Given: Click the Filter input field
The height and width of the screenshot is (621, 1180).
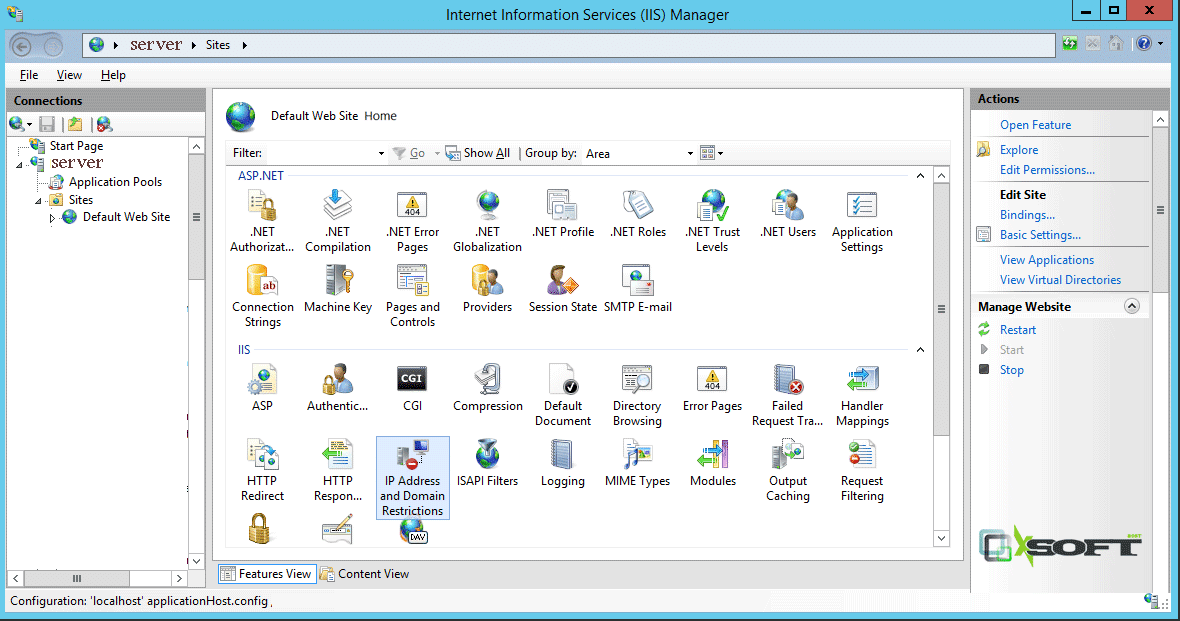Looking at the screenshot, I should pos(321,154).
